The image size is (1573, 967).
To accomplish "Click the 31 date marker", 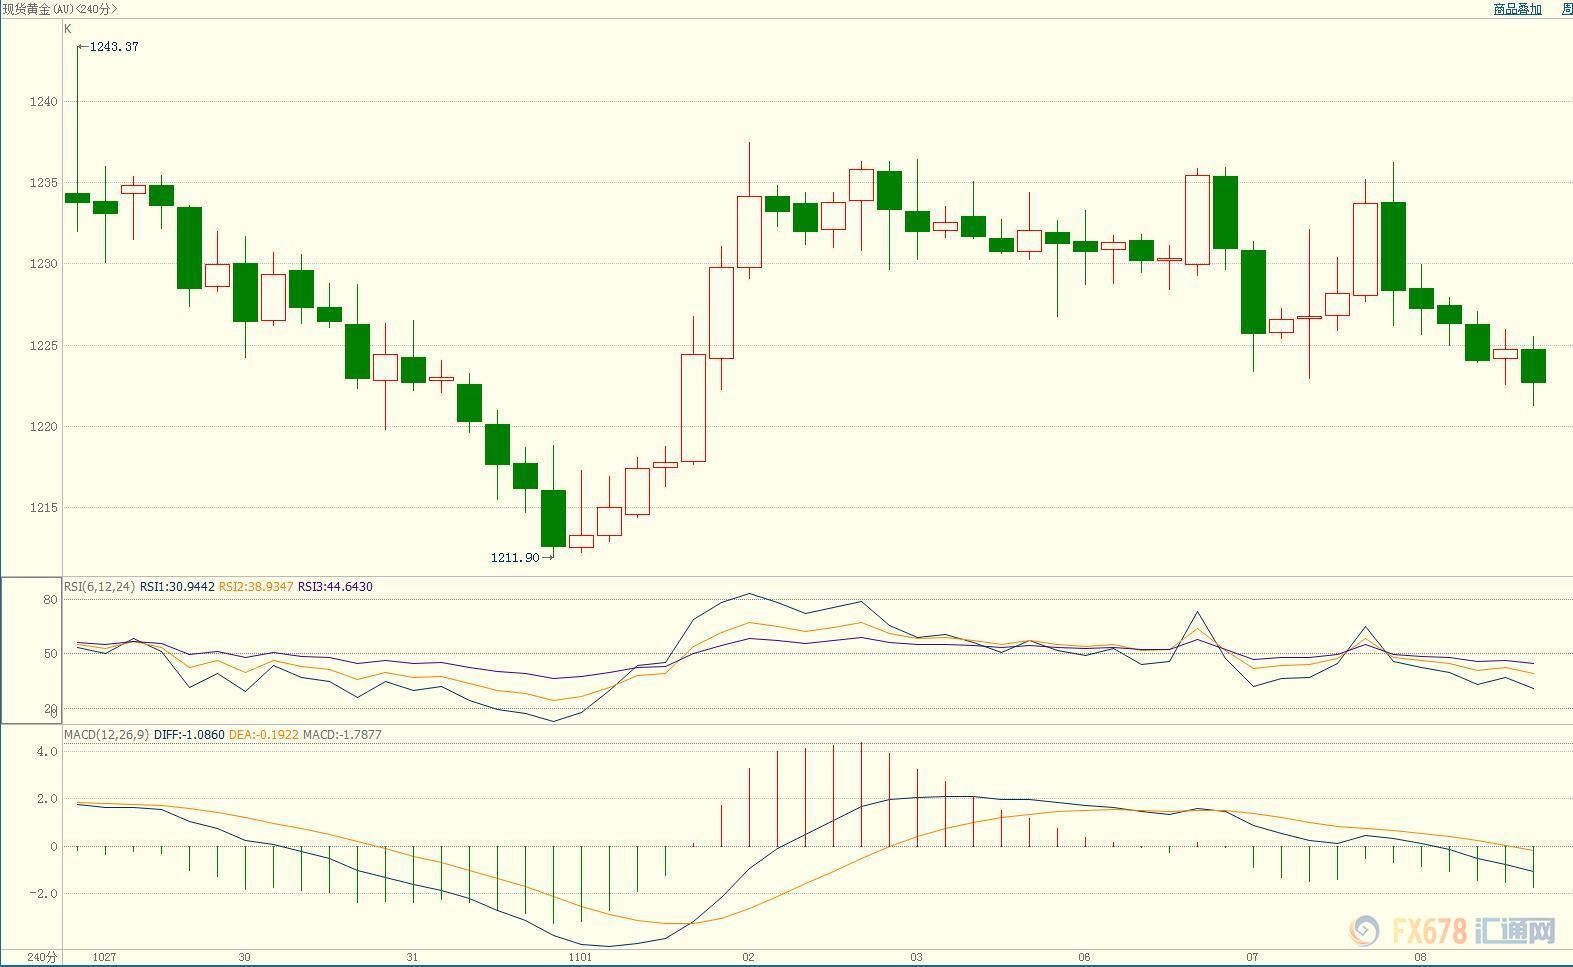I will [x=413, y=957].
